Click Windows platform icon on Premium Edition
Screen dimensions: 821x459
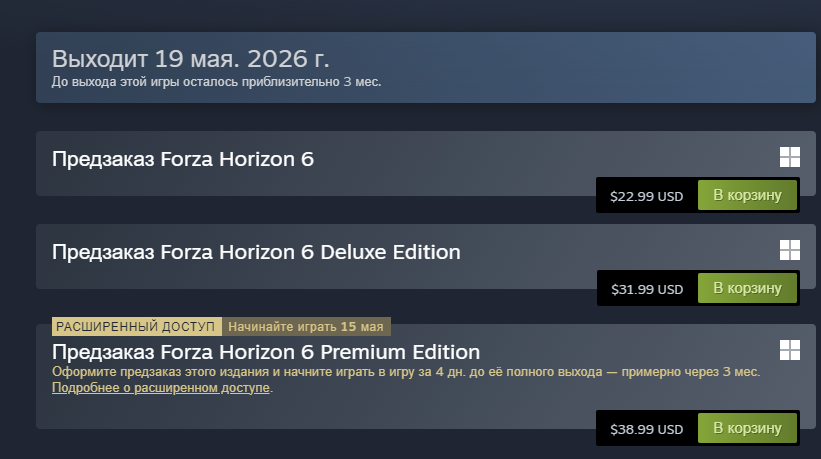790,349
